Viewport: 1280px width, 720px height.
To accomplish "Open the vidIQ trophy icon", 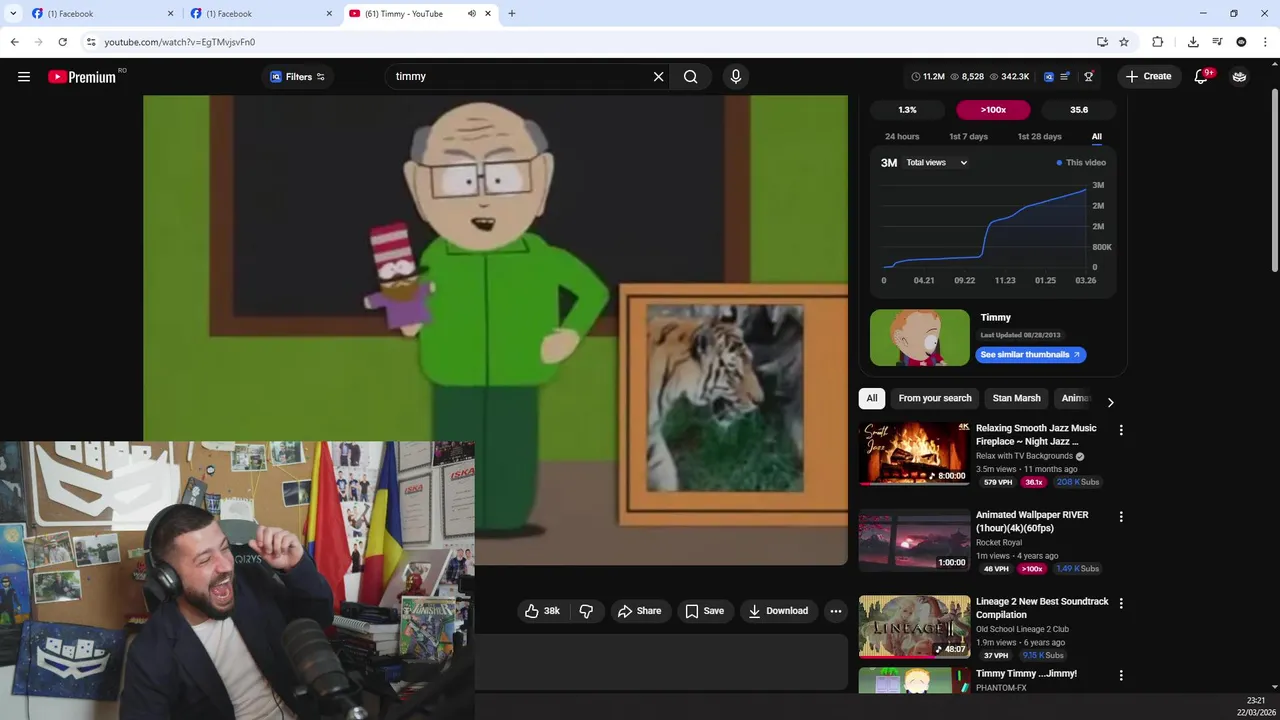I will coord(1089,77).
